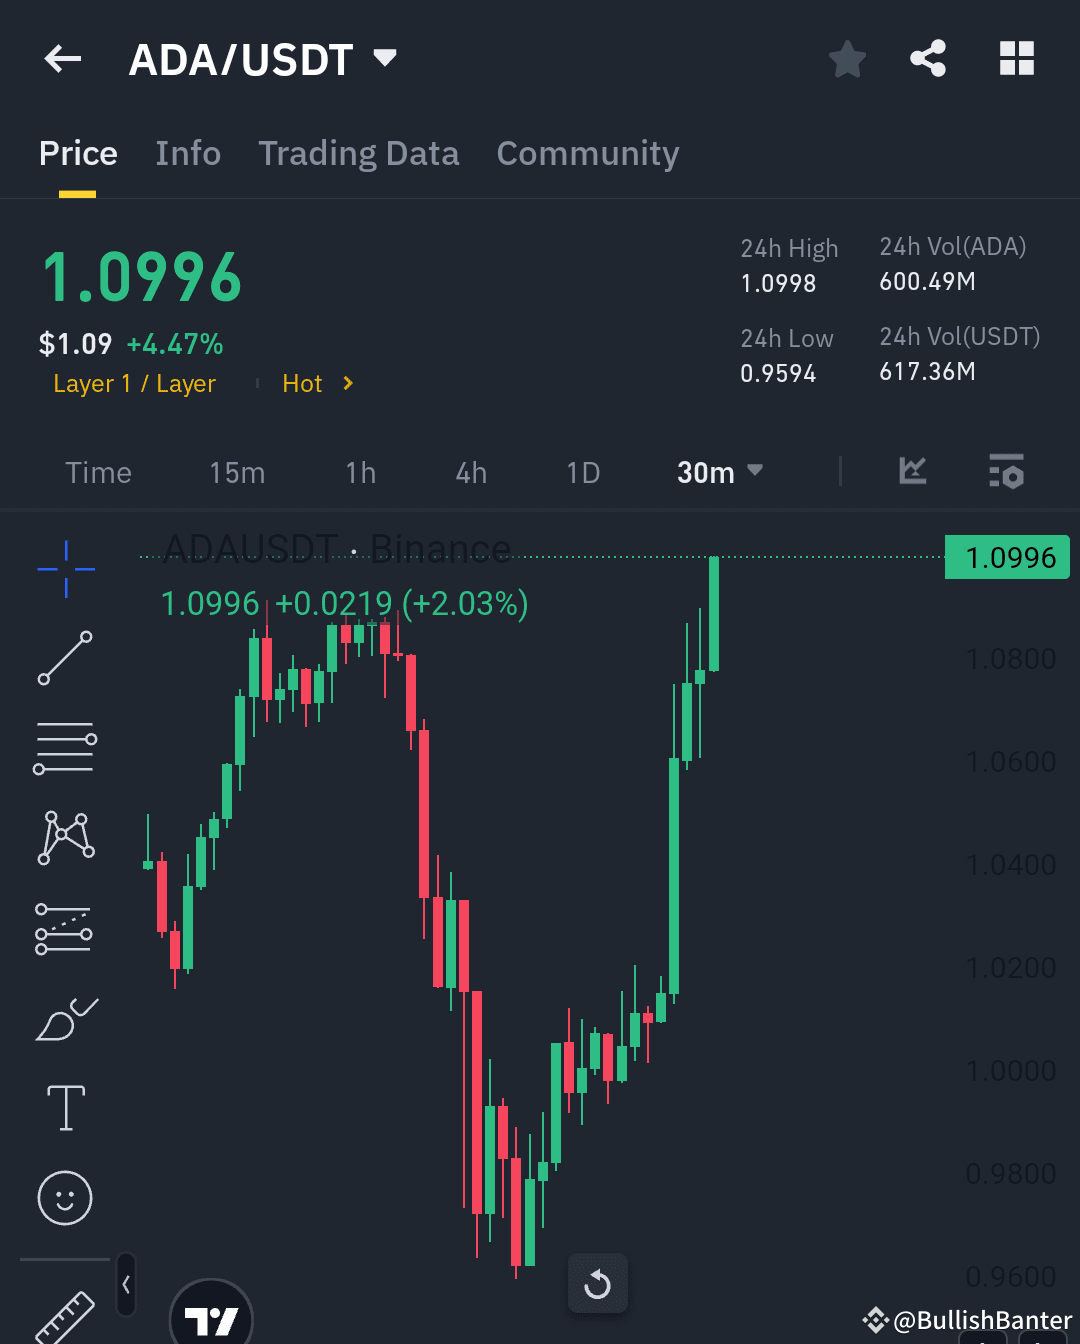Open the Hot tokens link

303,383
